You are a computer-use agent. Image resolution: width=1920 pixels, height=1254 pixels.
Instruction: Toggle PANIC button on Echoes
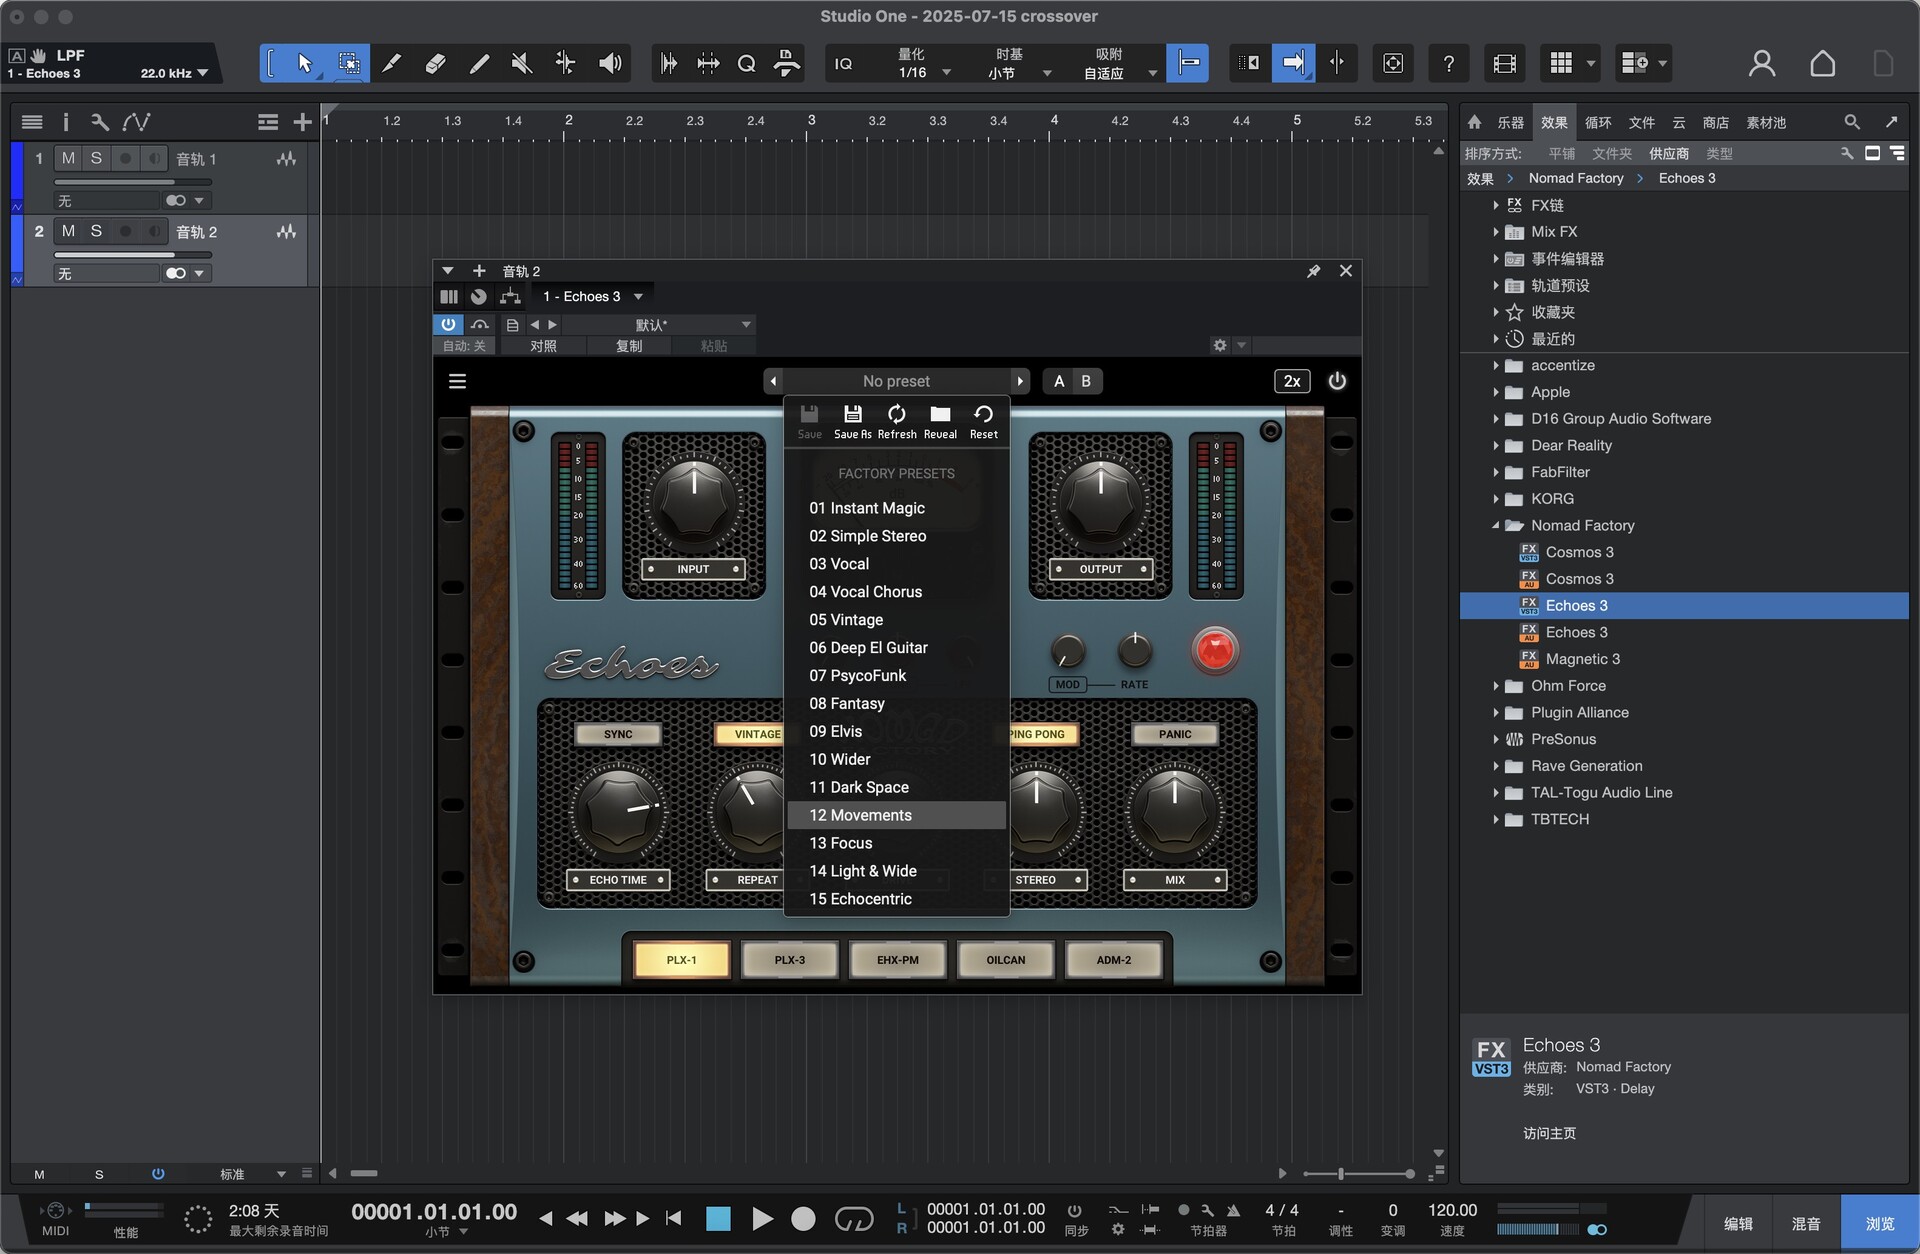(1175, 734)
